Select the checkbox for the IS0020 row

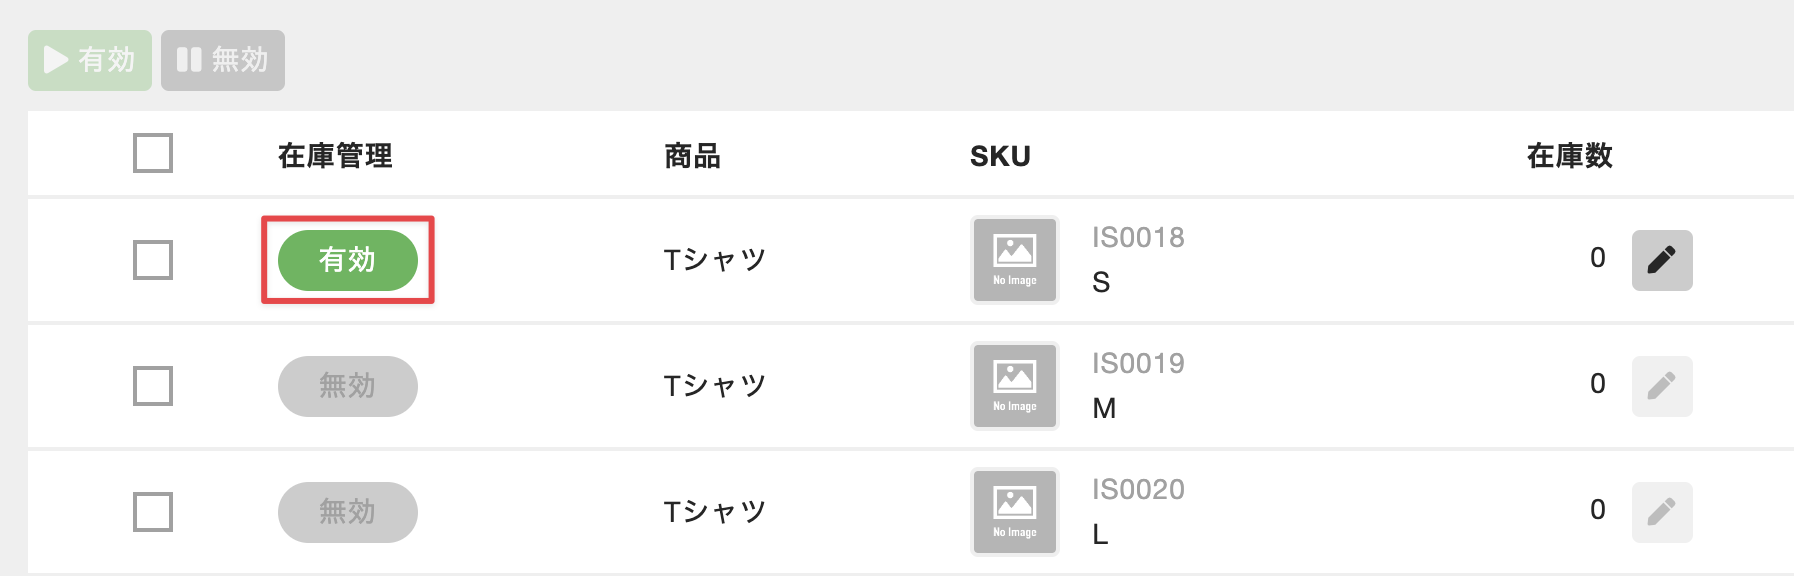[153, 512]
